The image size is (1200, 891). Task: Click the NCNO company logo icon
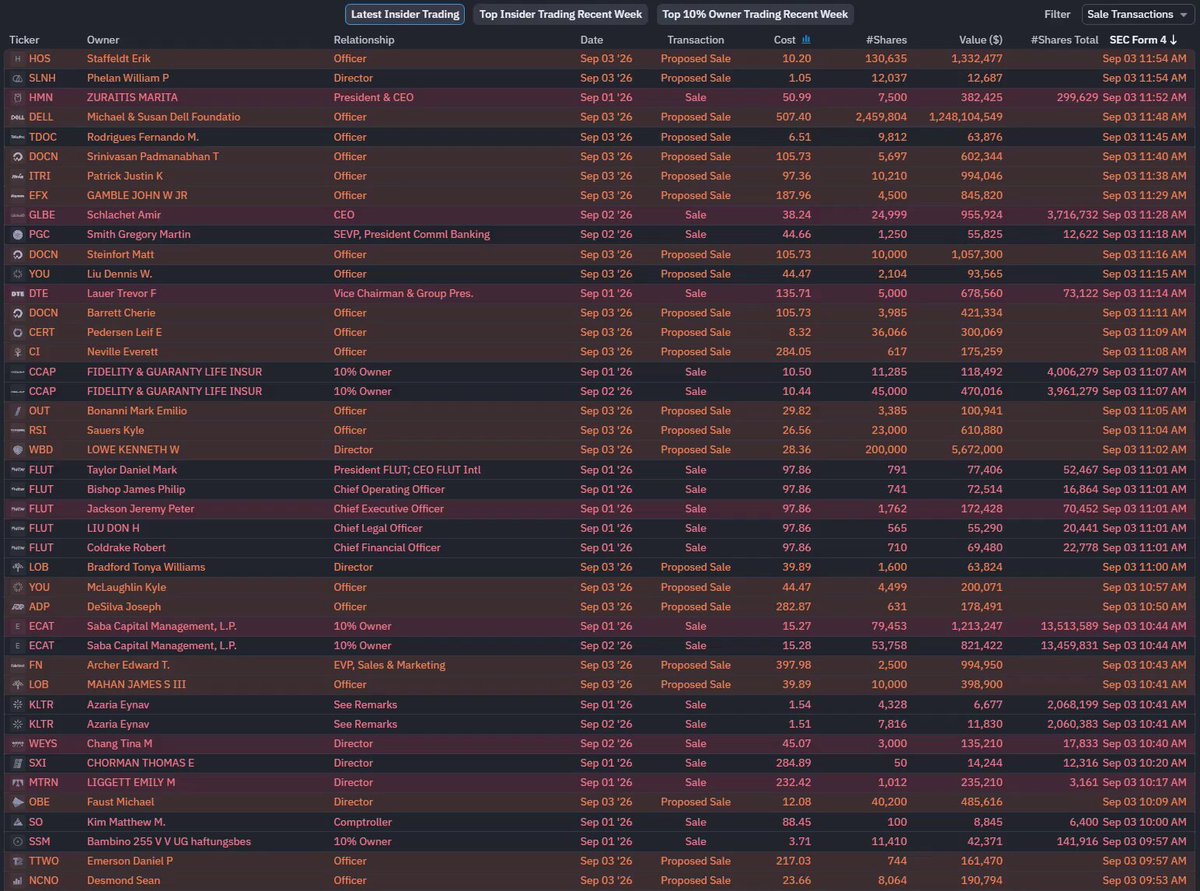pyautogui.click(x=17, y=881)
